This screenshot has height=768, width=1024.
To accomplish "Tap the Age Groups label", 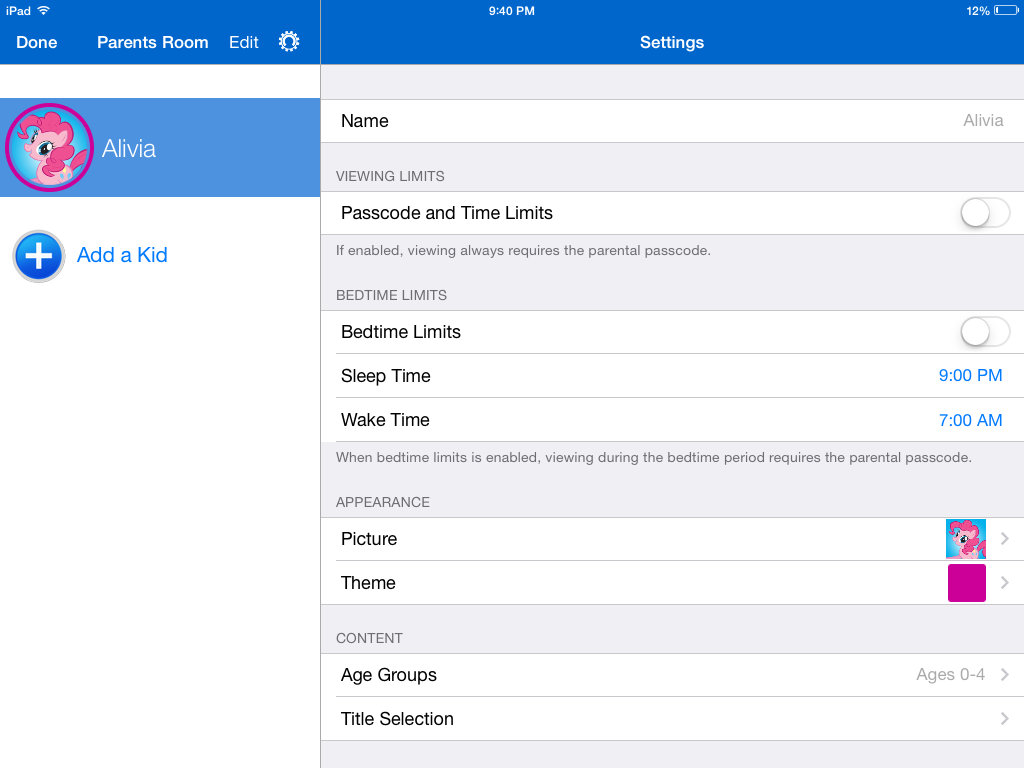I will tap(389, 675).
